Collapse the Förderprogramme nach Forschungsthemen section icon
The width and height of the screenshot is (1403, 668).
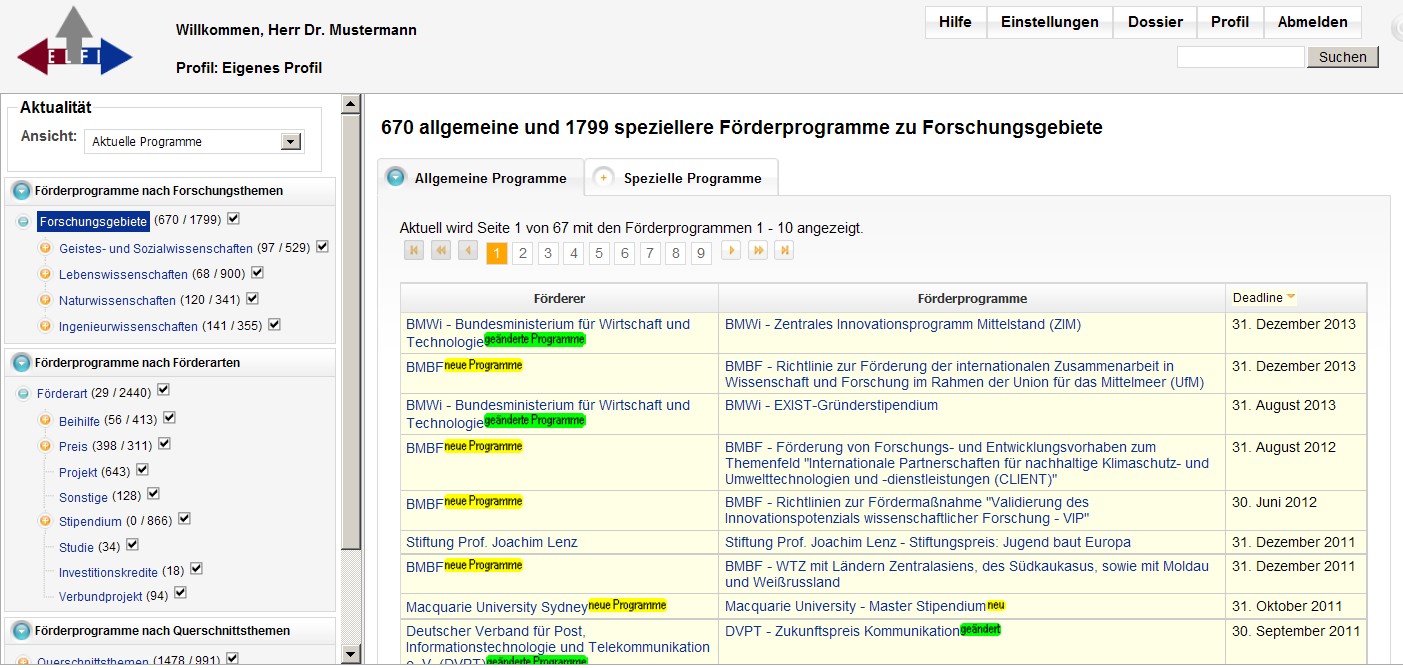click(22, 191)
